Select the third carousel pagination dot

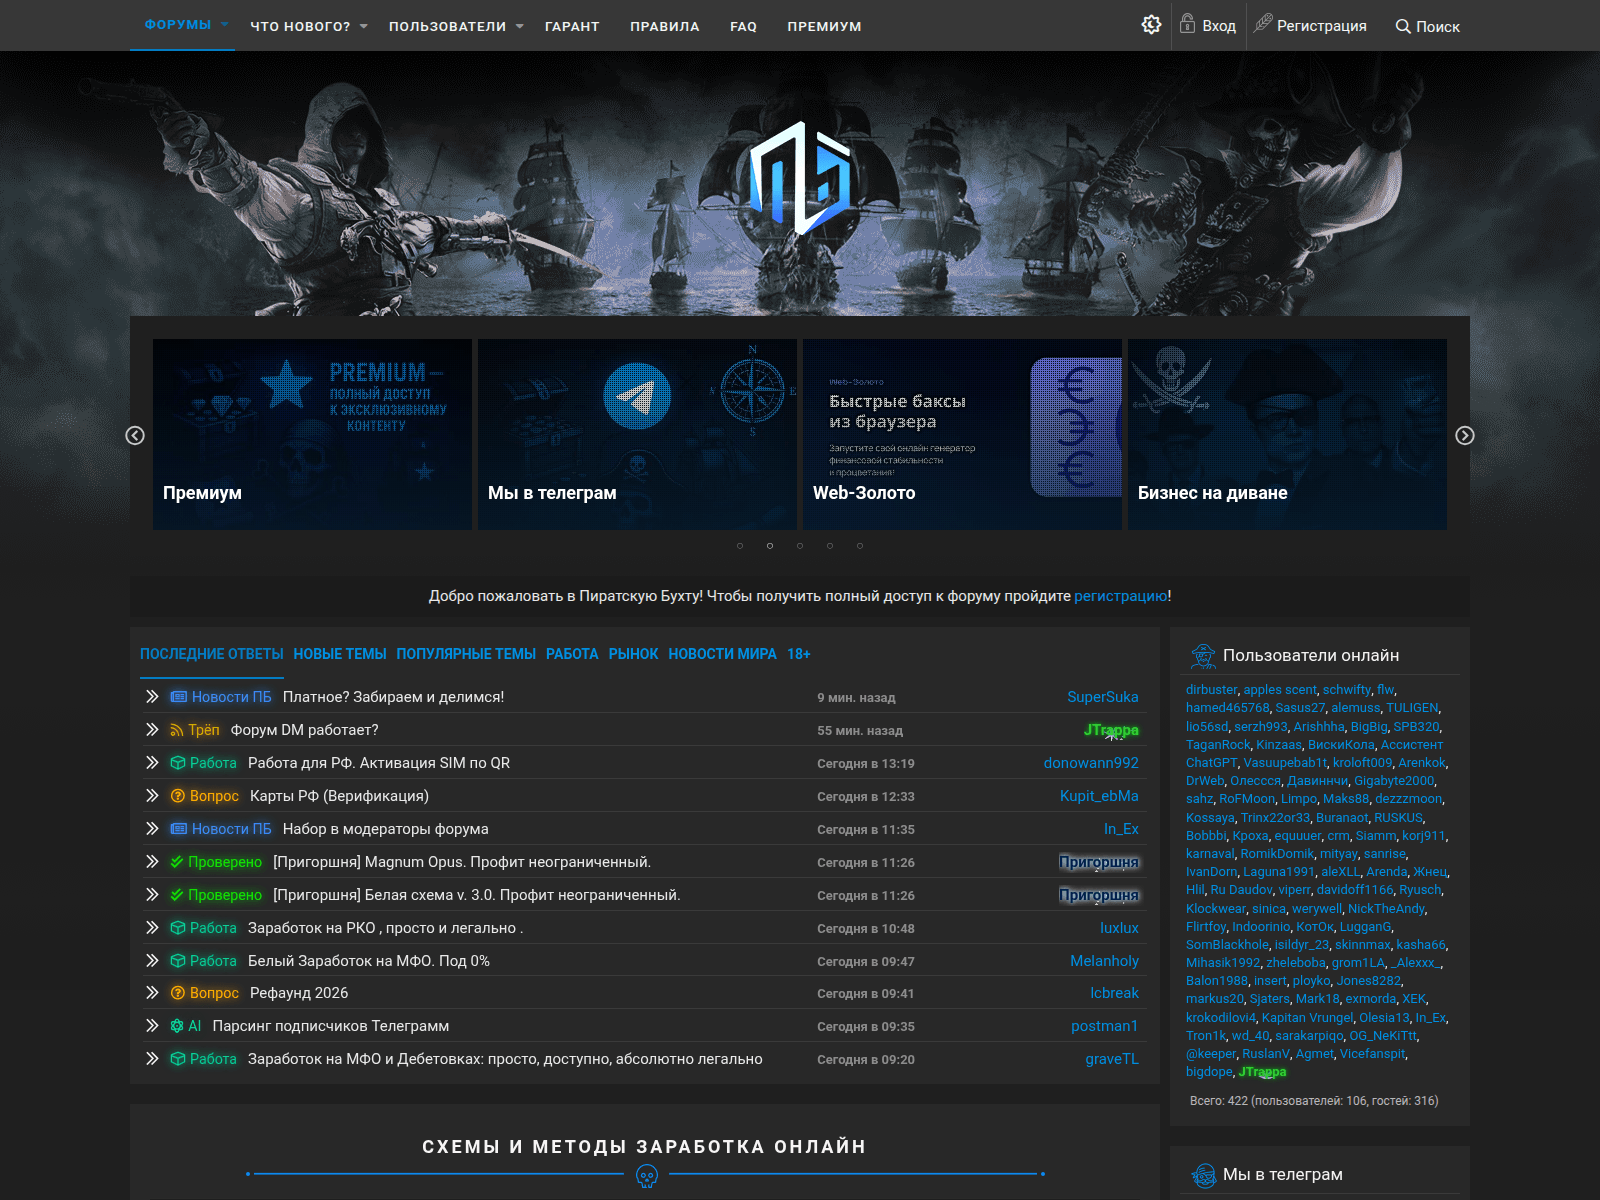[x=800, y=546]
